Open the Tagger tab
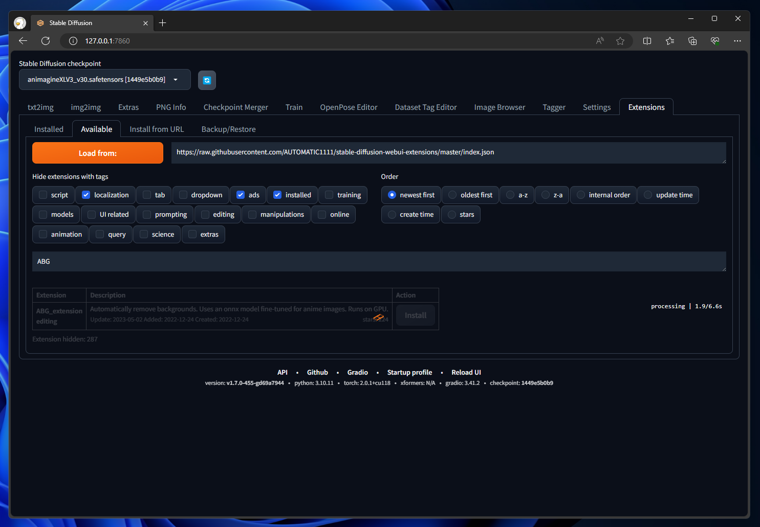This screenshot has height=527, width=760. coord(554,107)
